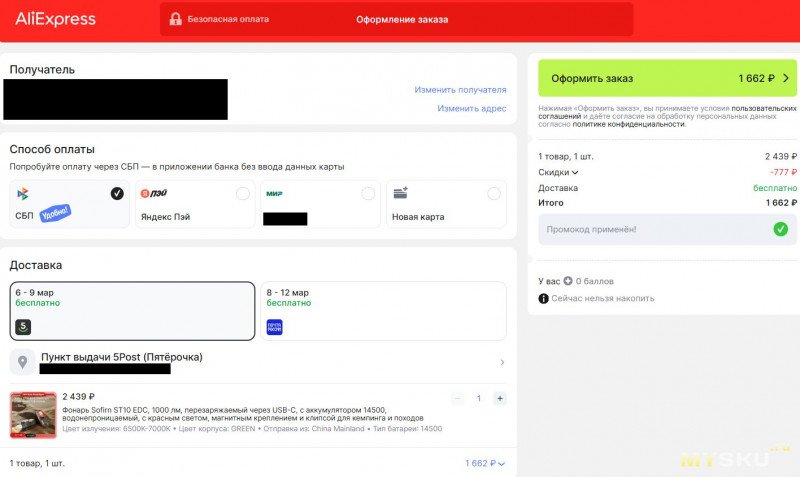Click «Изменить получателя» link

460,90
